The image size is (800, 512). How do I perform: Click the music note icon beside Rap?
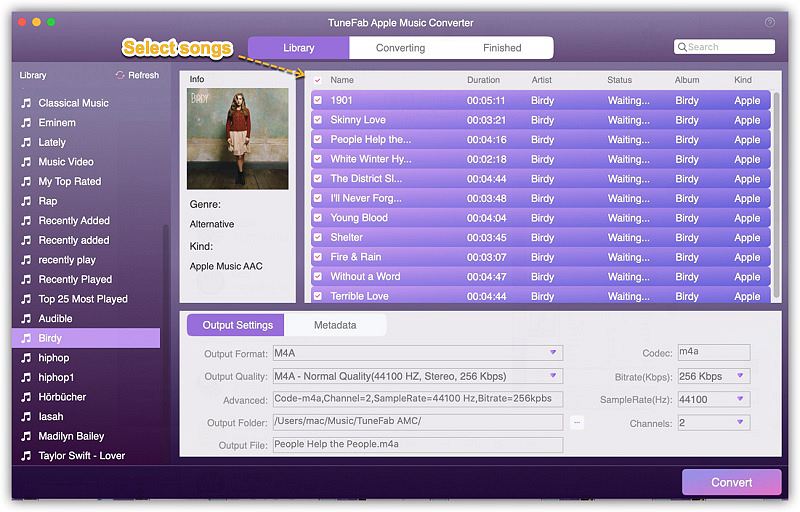click(26, 201)
